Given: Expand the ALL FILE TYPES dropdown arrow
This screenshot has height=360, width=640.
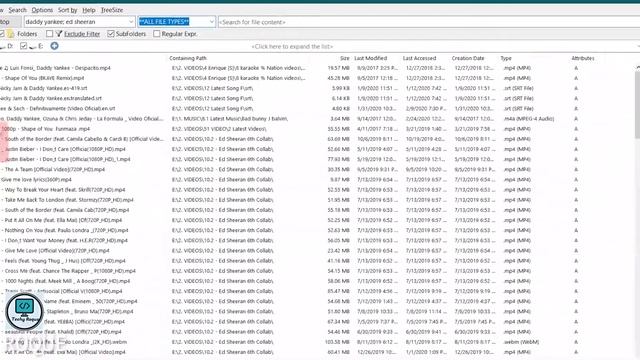Looking at the screenshot, I should [x=212, y=22].
